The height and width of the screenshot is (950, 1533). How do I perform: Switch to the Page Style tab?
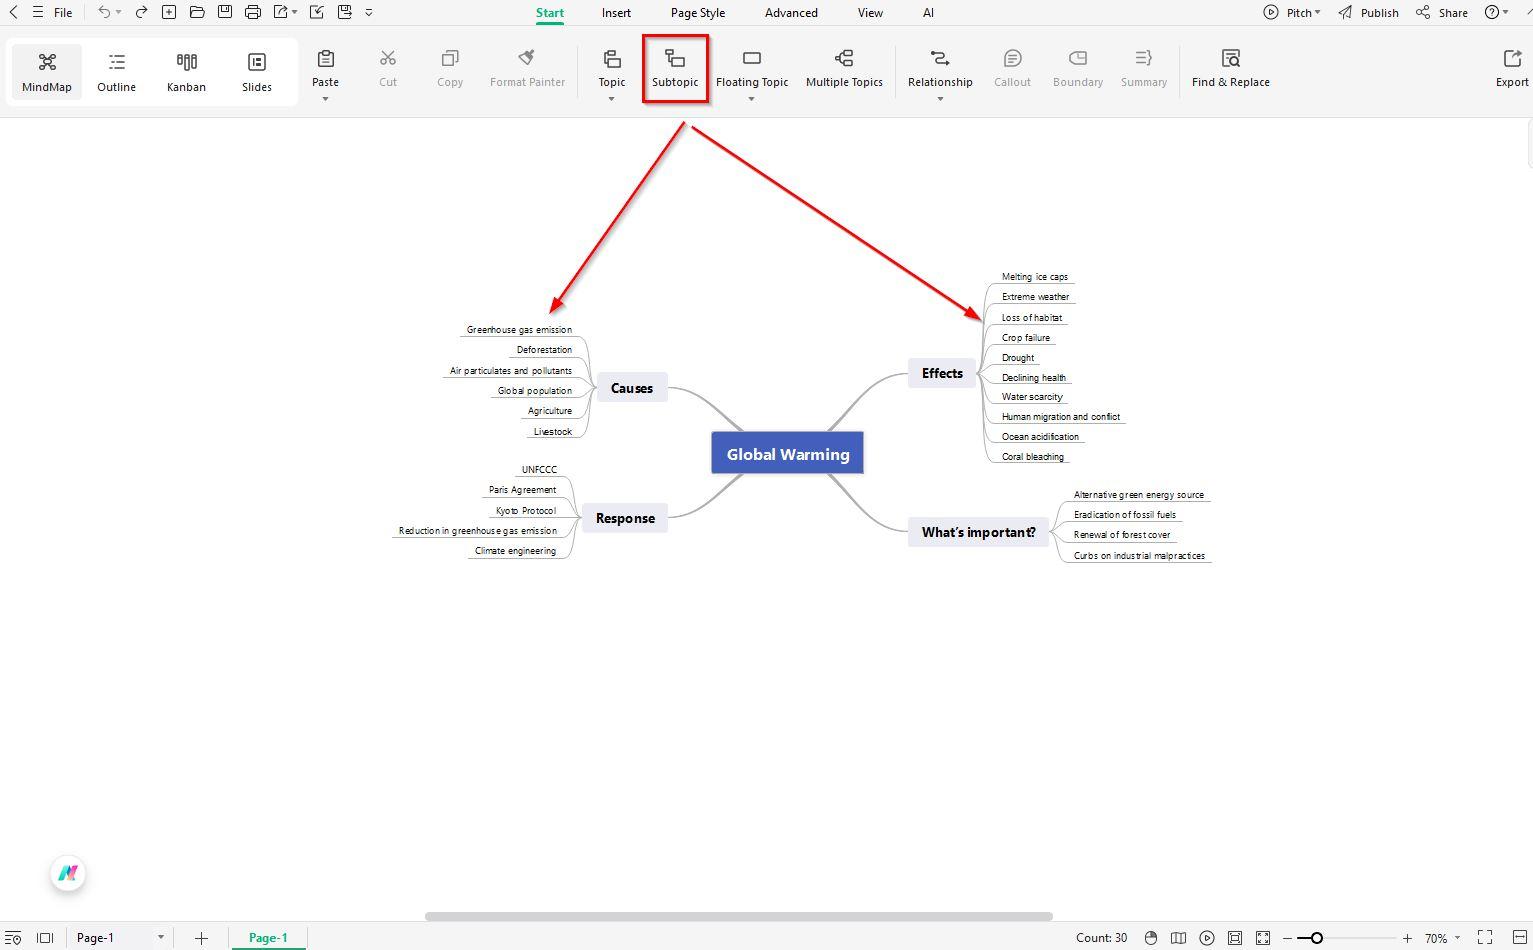click(698, 13)
